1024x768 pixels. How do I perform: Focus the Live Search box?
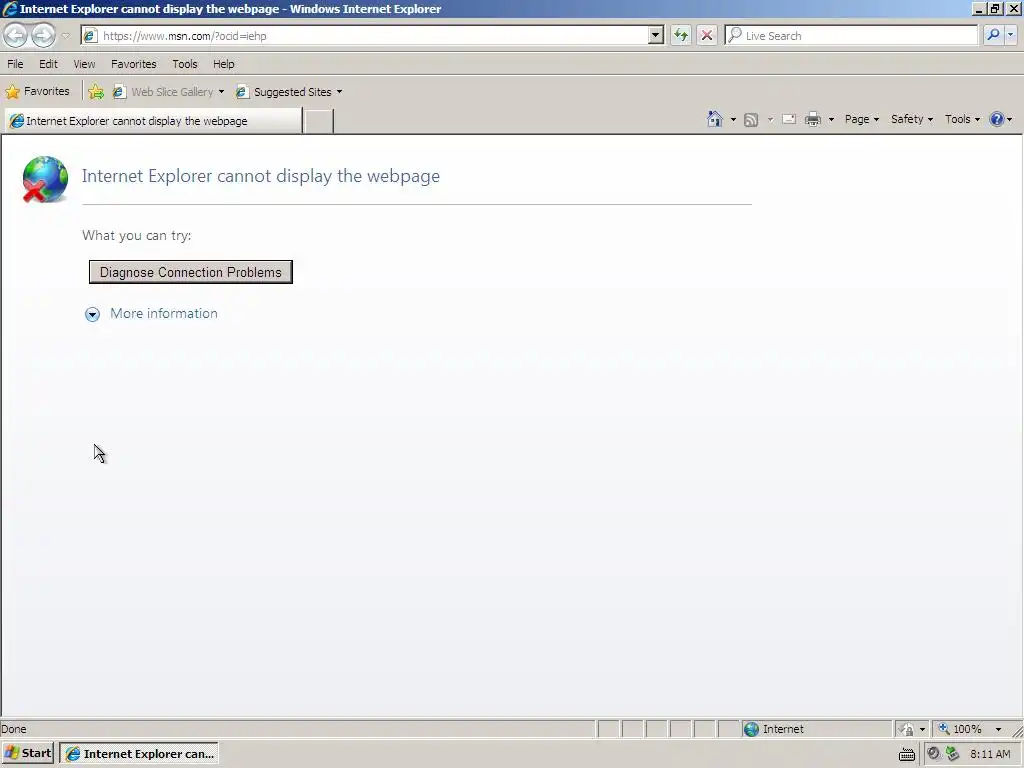click(x=852, y=36)
